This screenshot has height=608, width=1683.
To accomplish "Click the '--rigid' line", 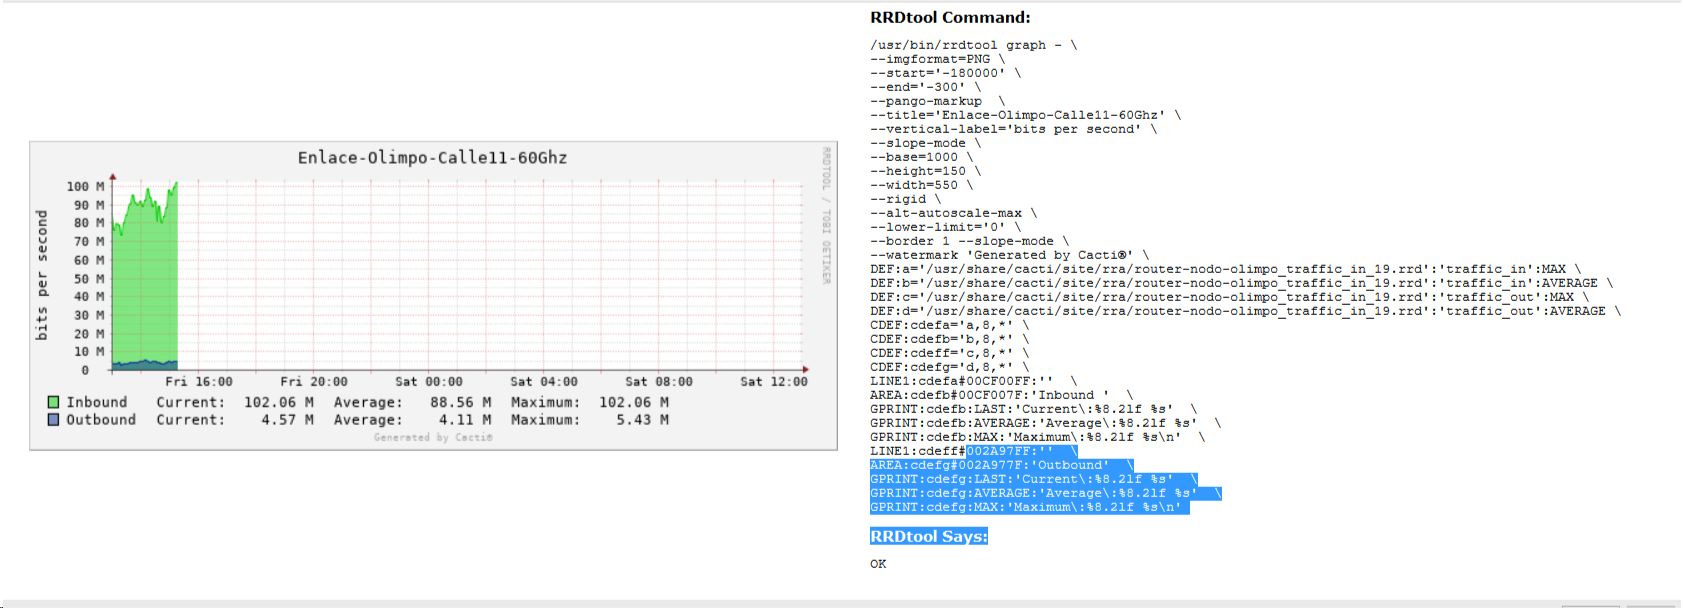I will [x=906, y=199].
